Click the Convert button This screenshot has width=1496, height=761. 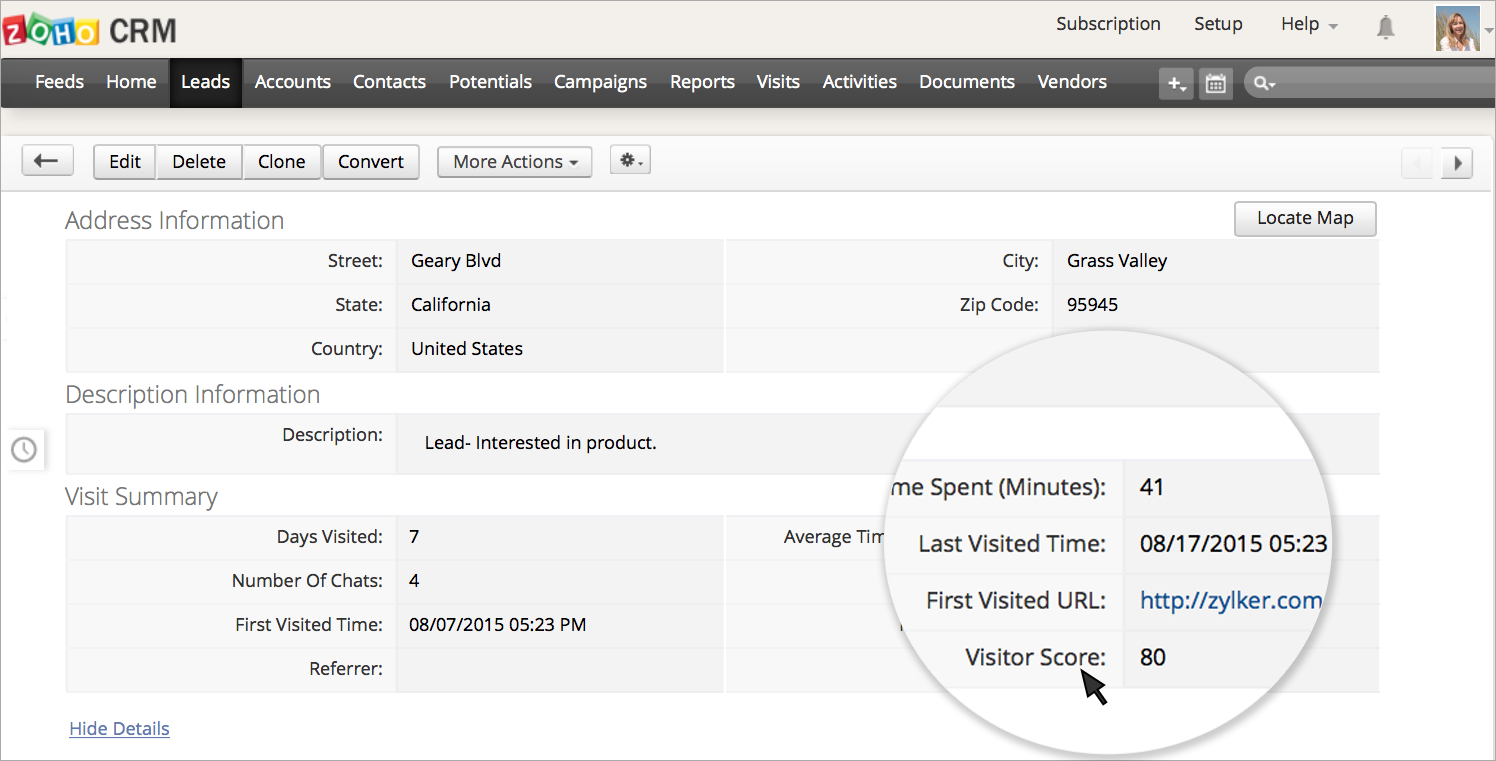click(370, 162)
